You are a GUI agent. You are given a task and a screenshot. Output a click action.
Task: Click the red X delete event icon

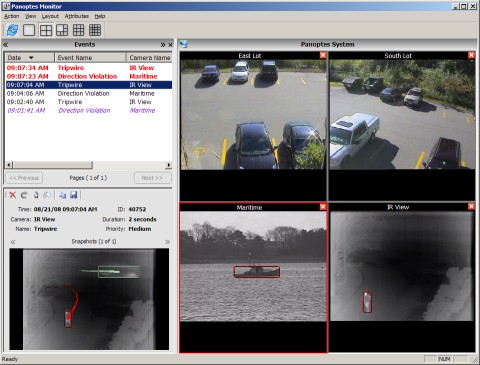(x=12, y=195)
